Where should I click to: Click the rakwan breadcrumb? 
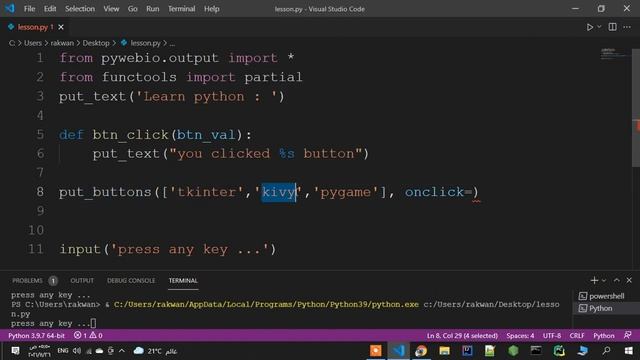tap(62, 43)
